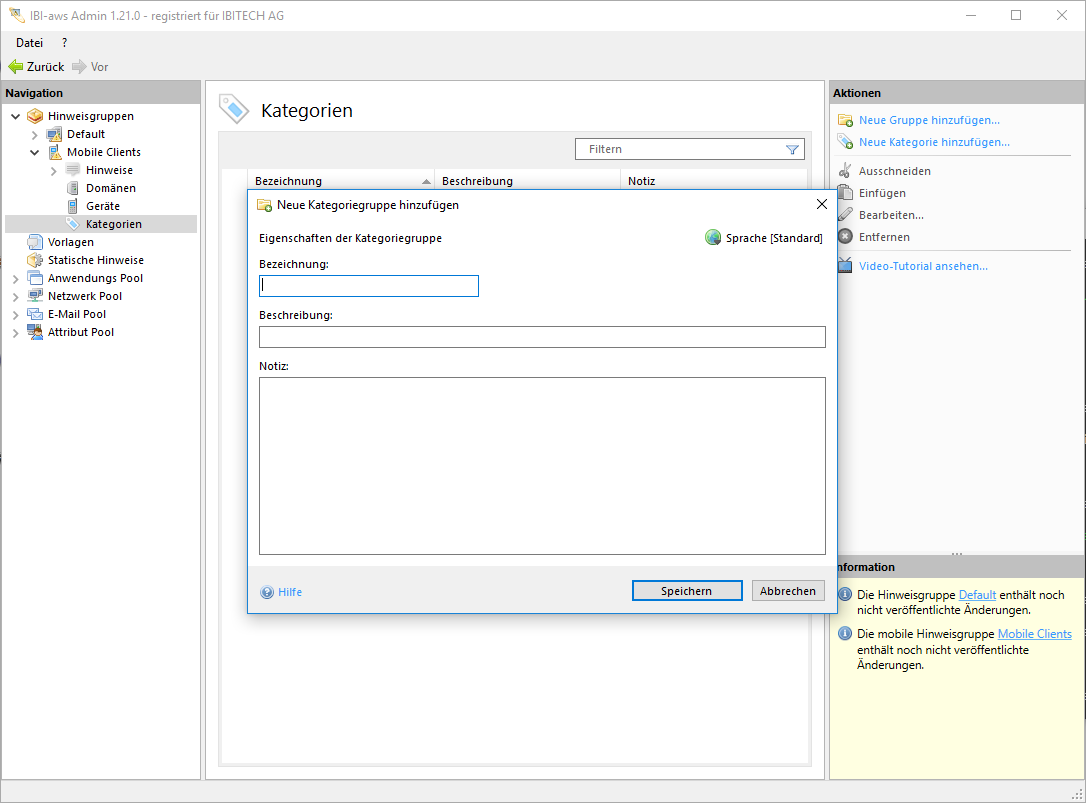This screenshot has width=1086, height=803.
Task: Expand the E-Mail Pool node
Action: click(x=16, y=315)
